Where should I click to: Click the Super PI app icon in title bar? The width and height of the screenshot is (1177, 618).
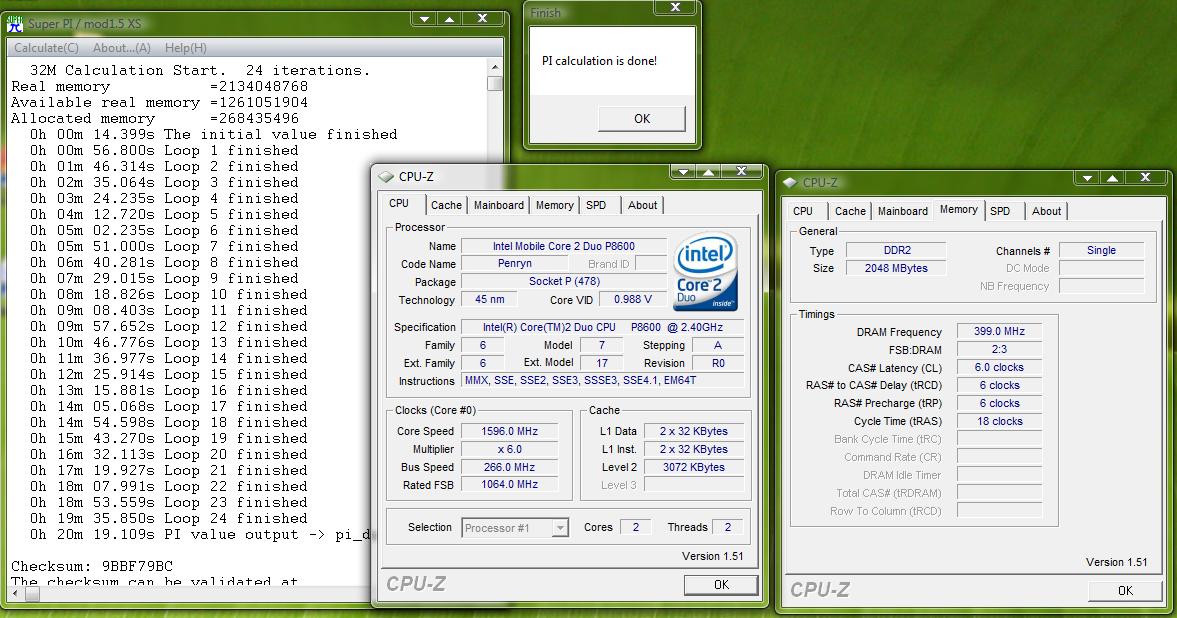[x=15, y=23]
